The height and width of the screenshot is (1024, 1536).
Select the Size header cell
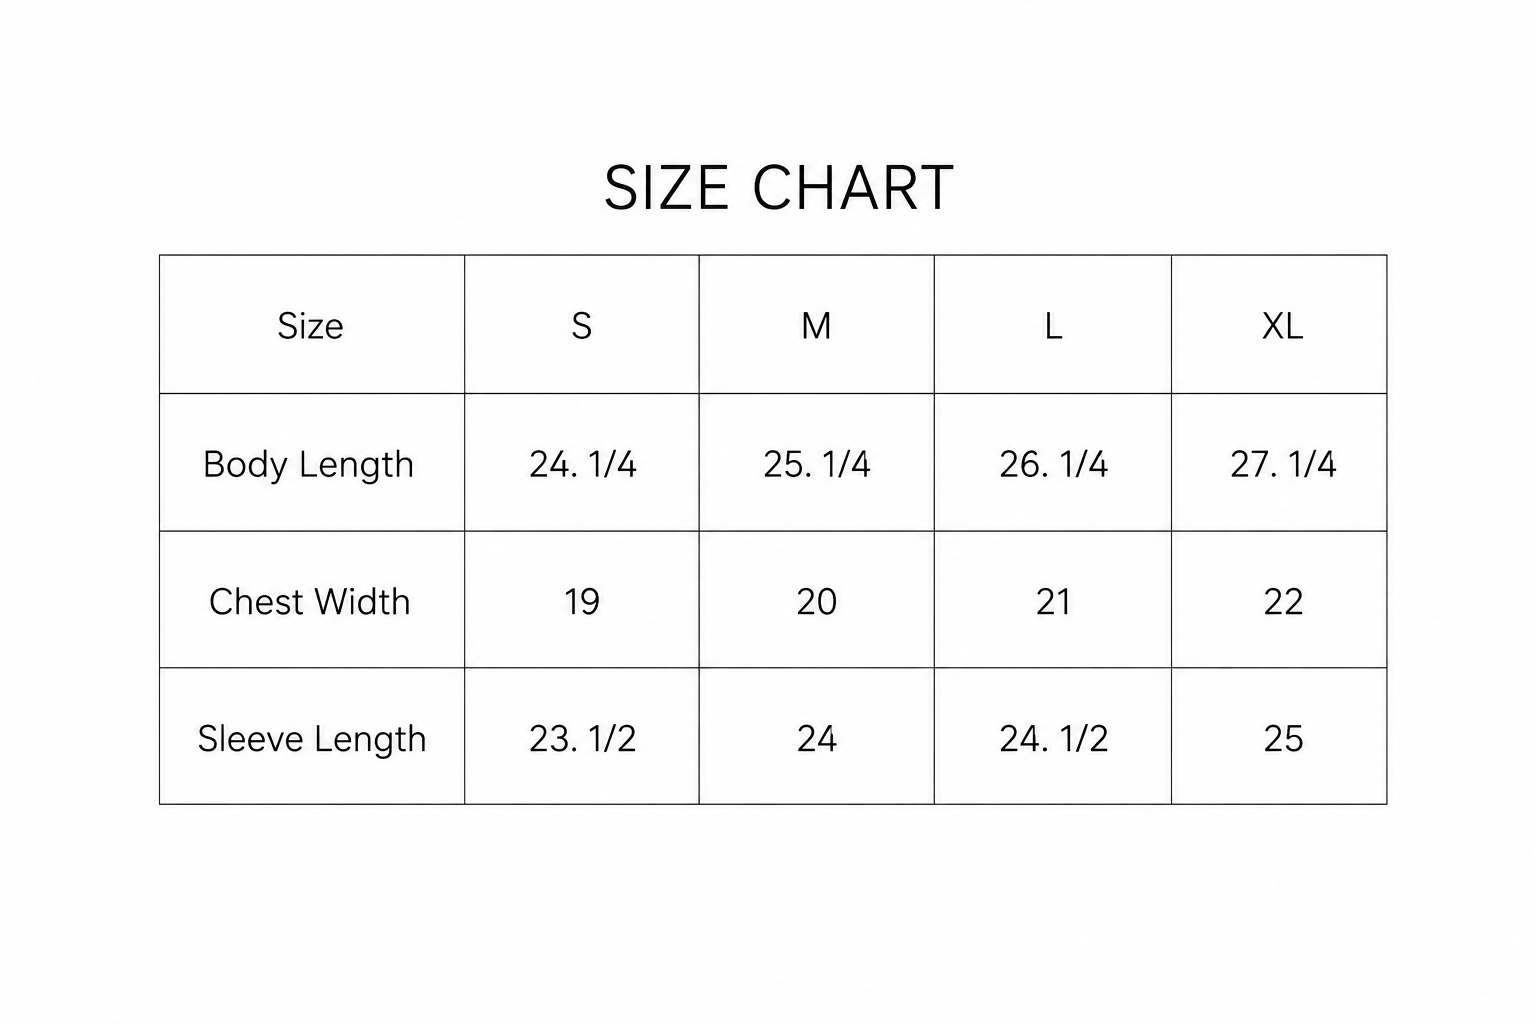(310, 326)
